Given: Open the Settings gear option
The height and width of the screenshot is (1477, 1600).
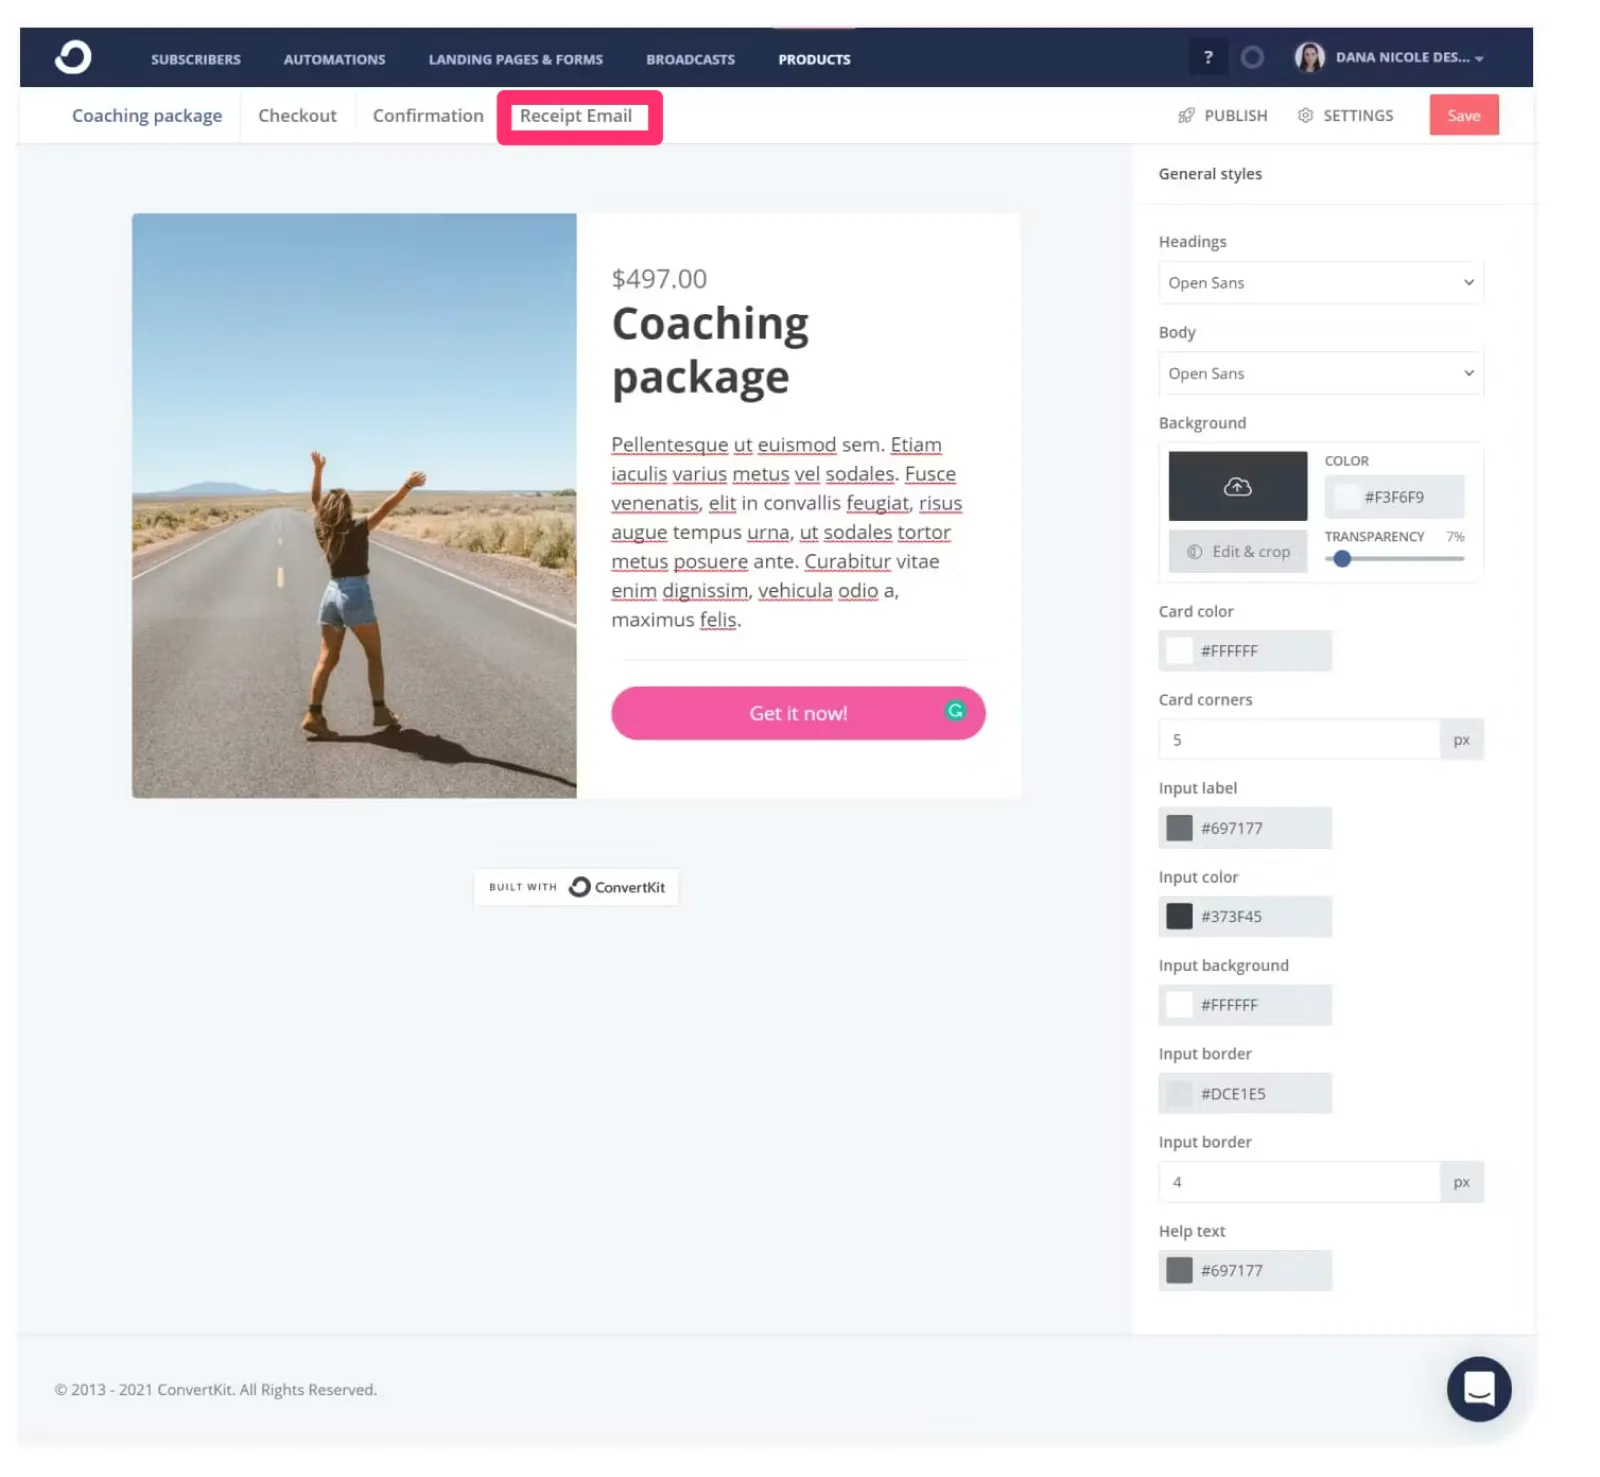Looking at the screenshot, I should coord(1345,116).
